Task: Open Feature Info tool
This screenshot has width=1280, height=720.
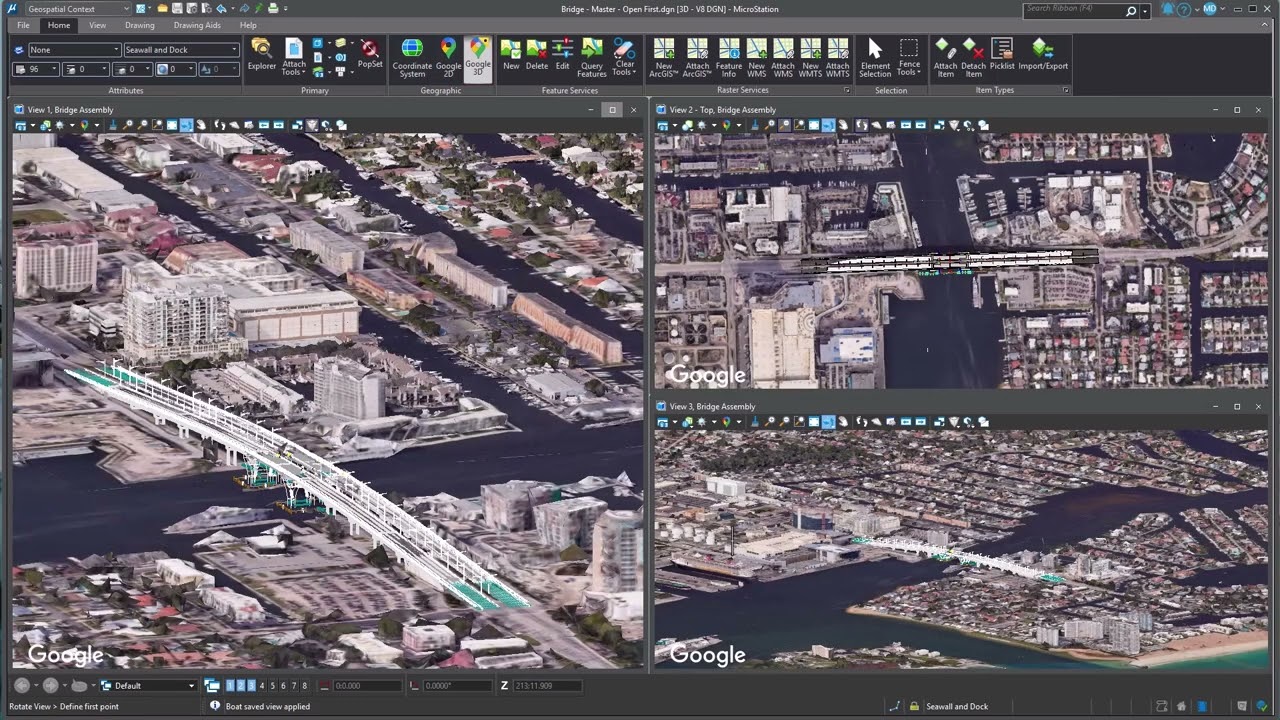Action: [729, 58]
